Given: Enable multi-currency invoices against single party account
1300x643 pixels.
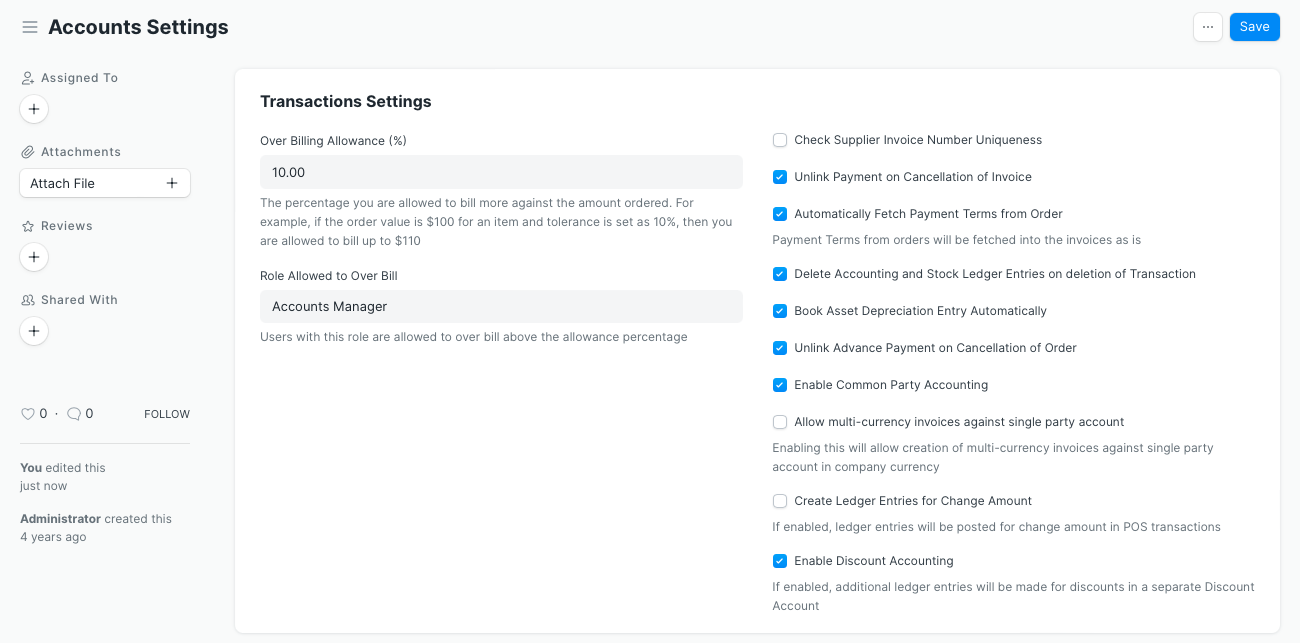Looking at the screenshot, I should 780,422.
